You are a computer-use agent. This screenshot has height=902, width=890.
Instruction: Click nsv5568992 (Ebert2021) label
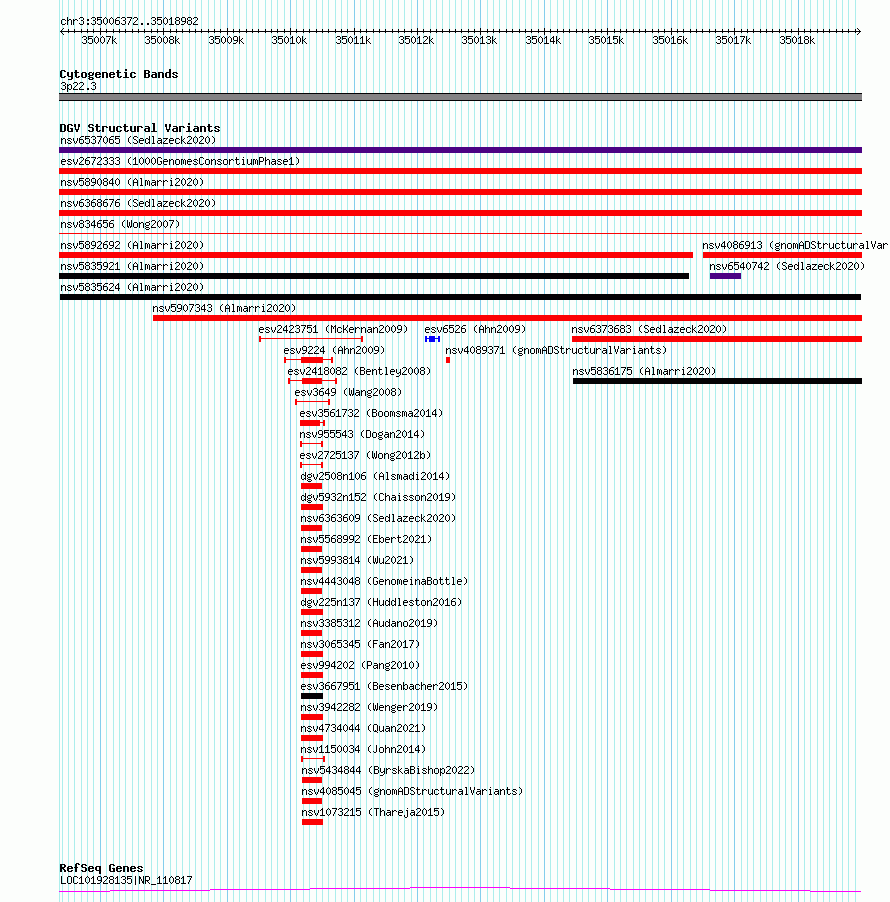(366, 540)
